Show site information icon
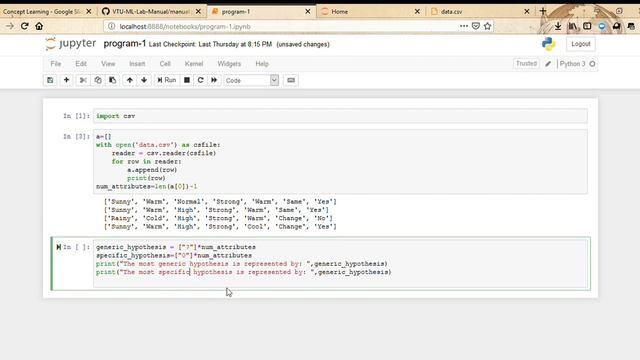 click(x=111, y=26)
